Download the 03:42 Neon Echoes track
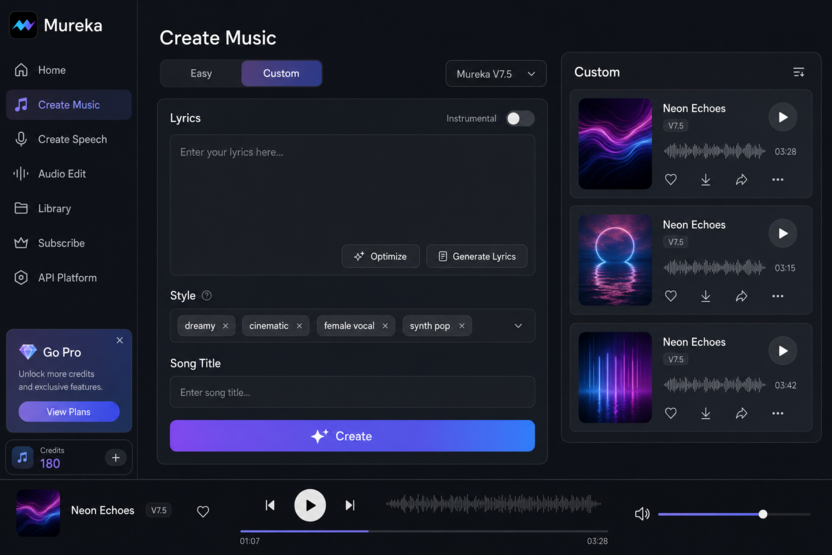The width and height of the screenshot is (832, 555). tap(706, 413)
